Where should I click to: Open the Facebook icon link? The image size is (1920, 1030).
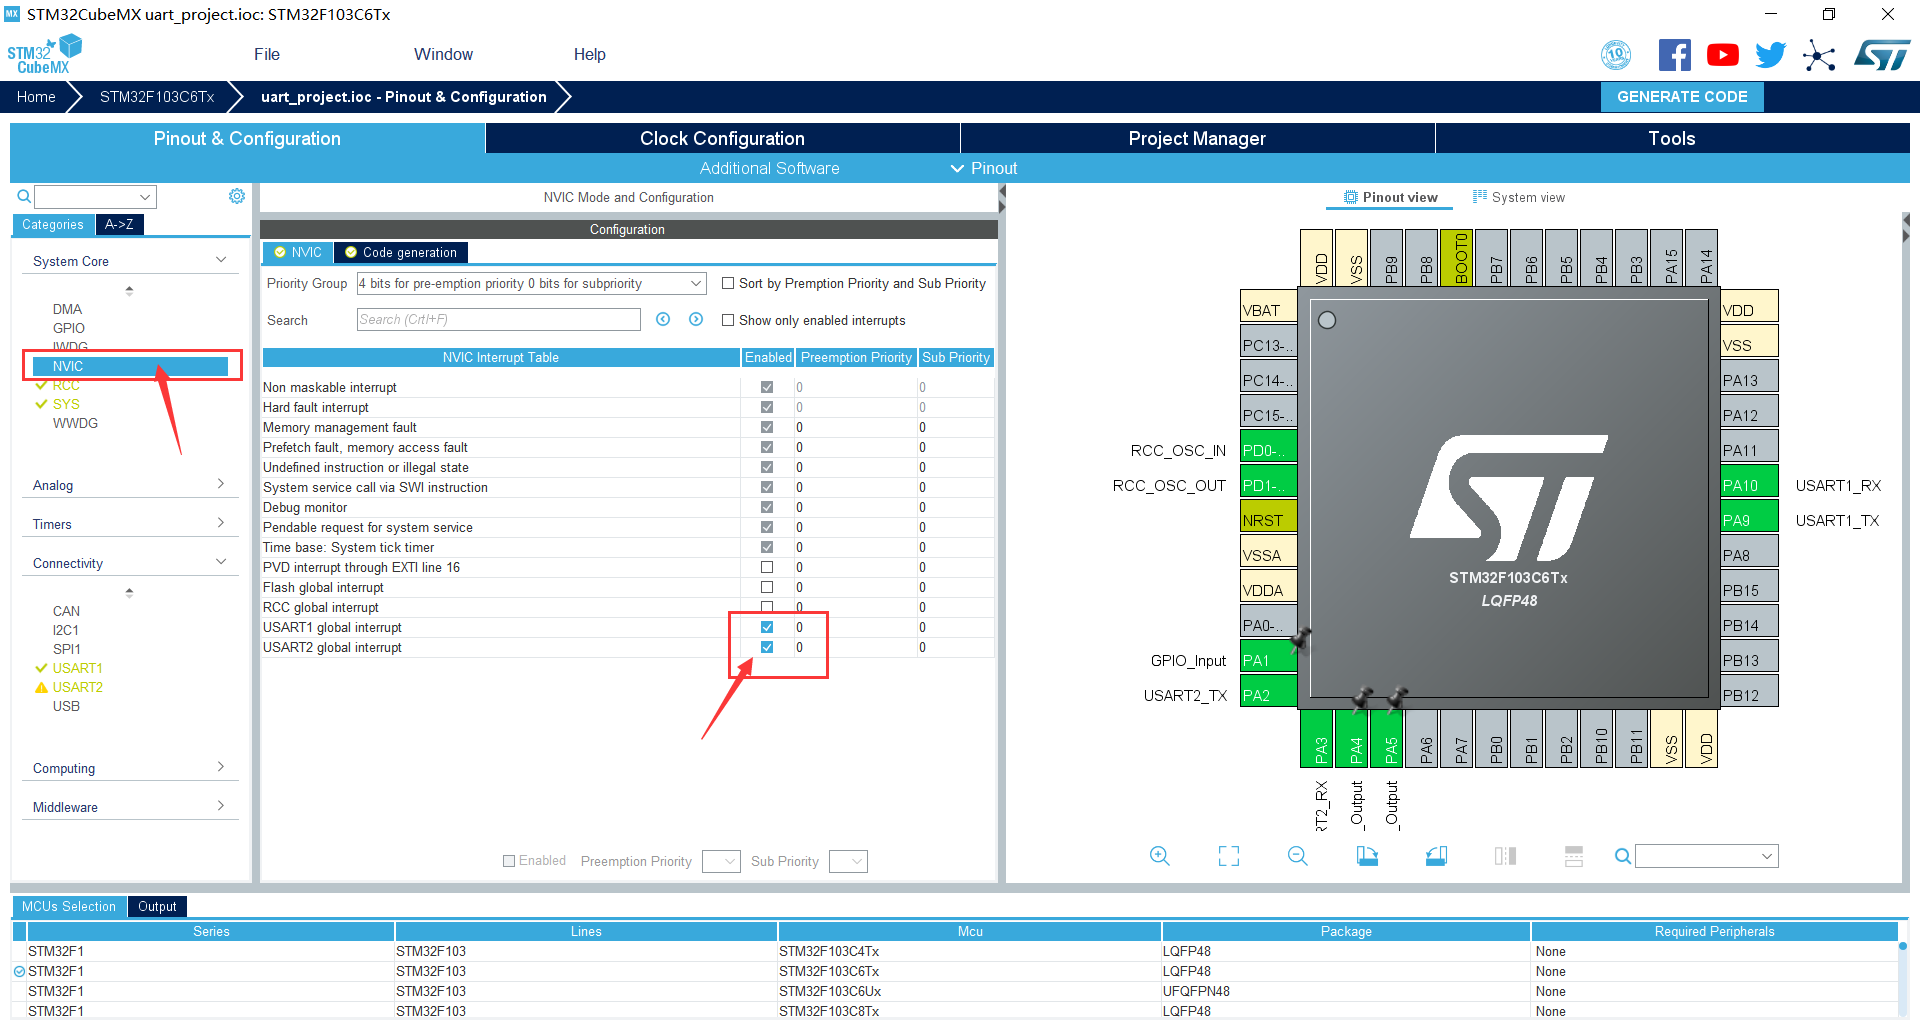coord(1674,55)
